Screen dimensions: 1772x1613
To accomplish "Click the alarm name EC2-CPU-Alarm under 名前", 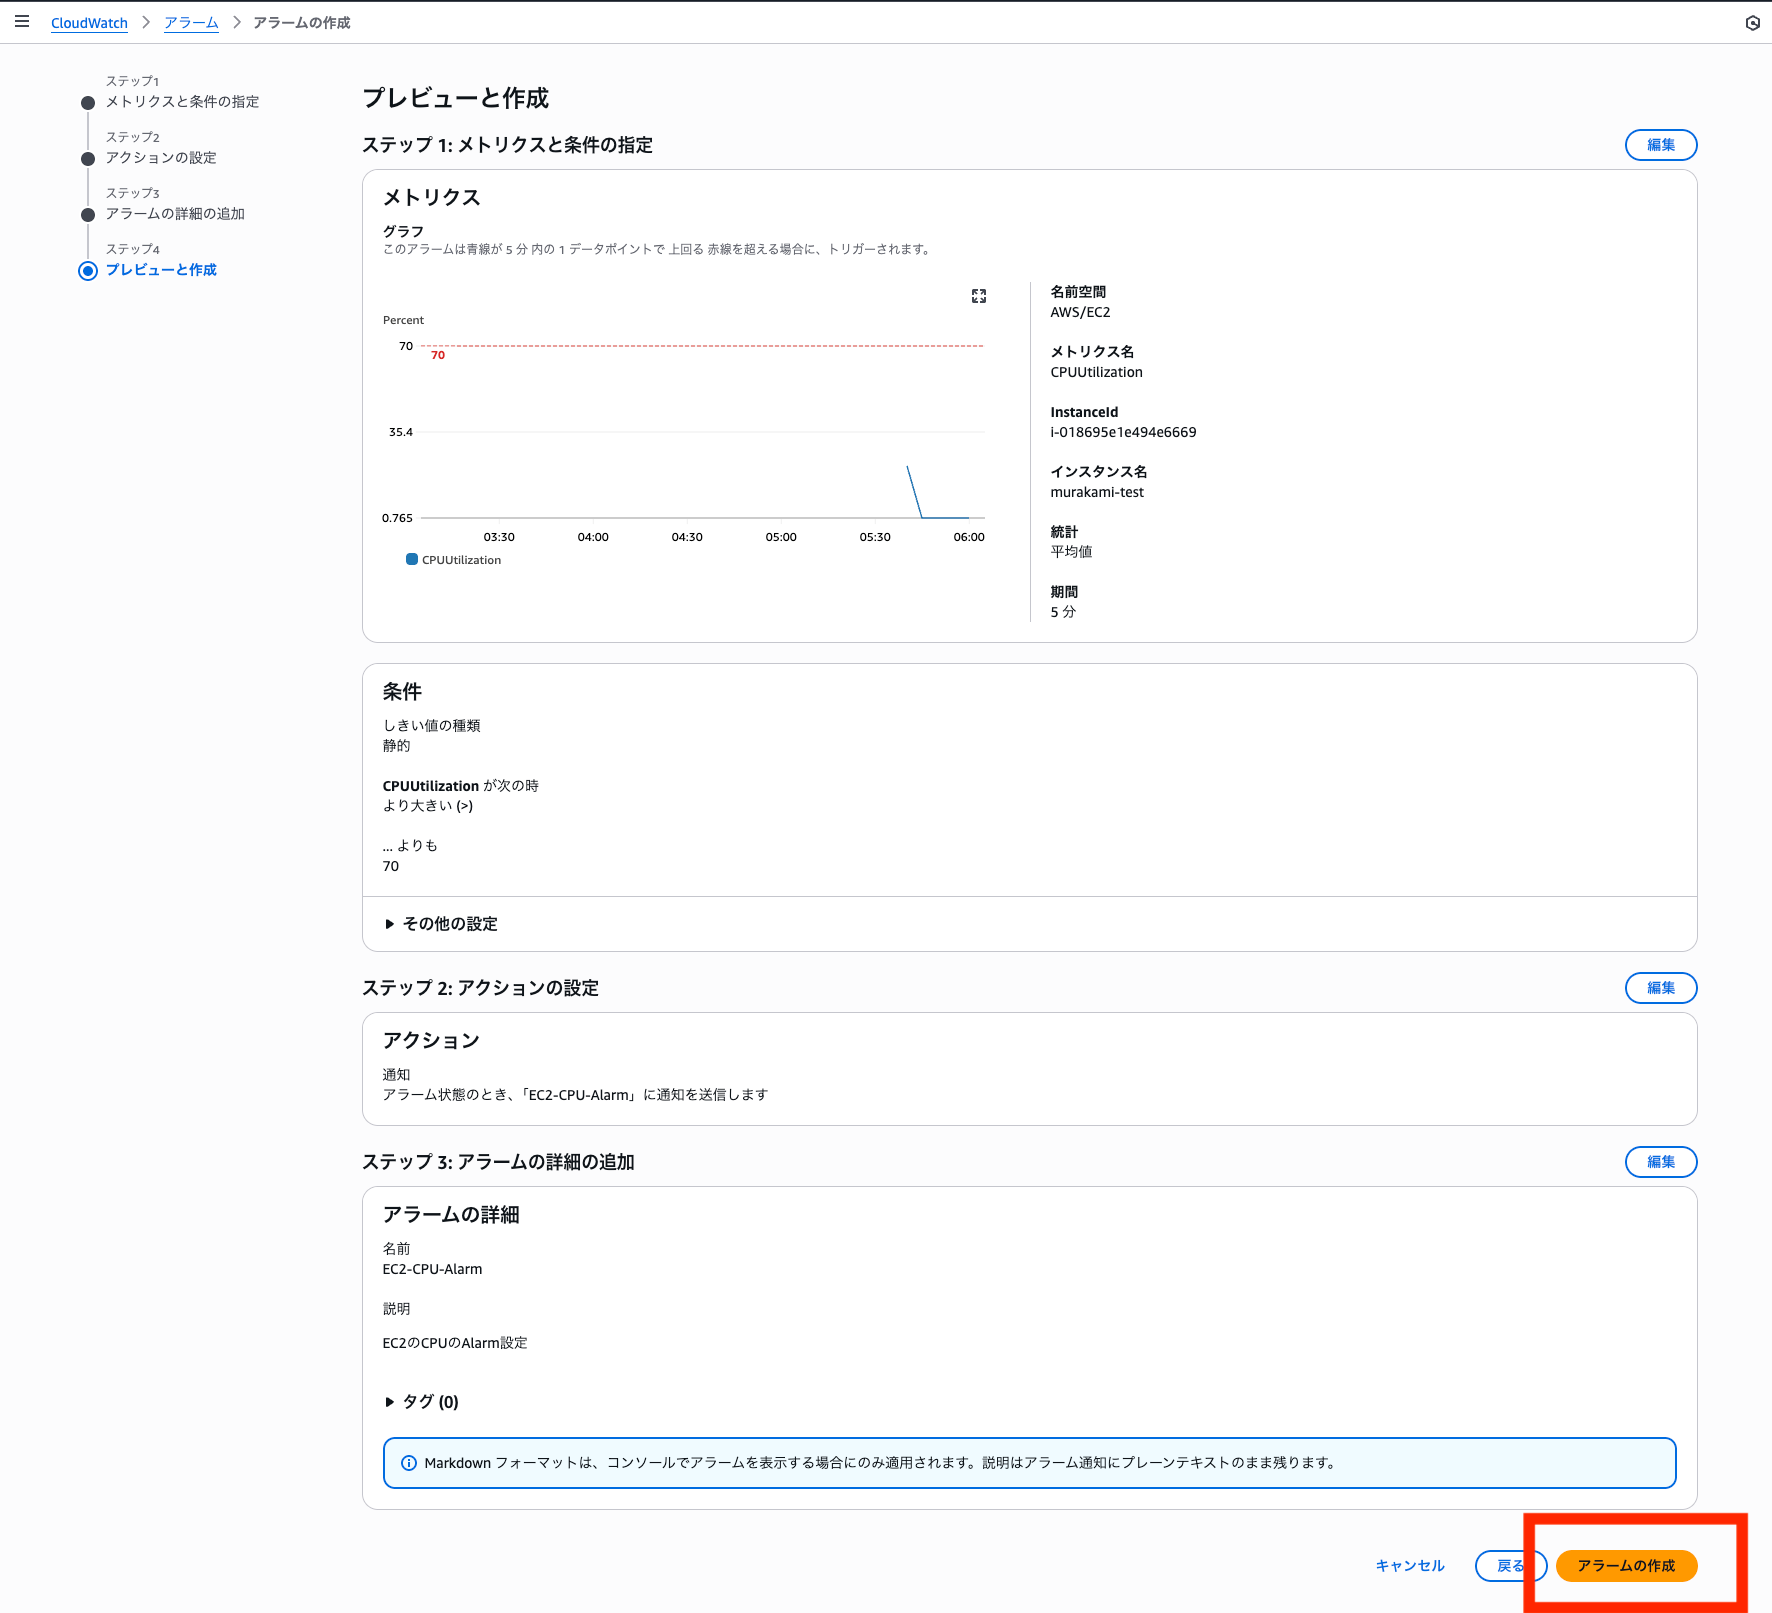I will (432, 1269).
